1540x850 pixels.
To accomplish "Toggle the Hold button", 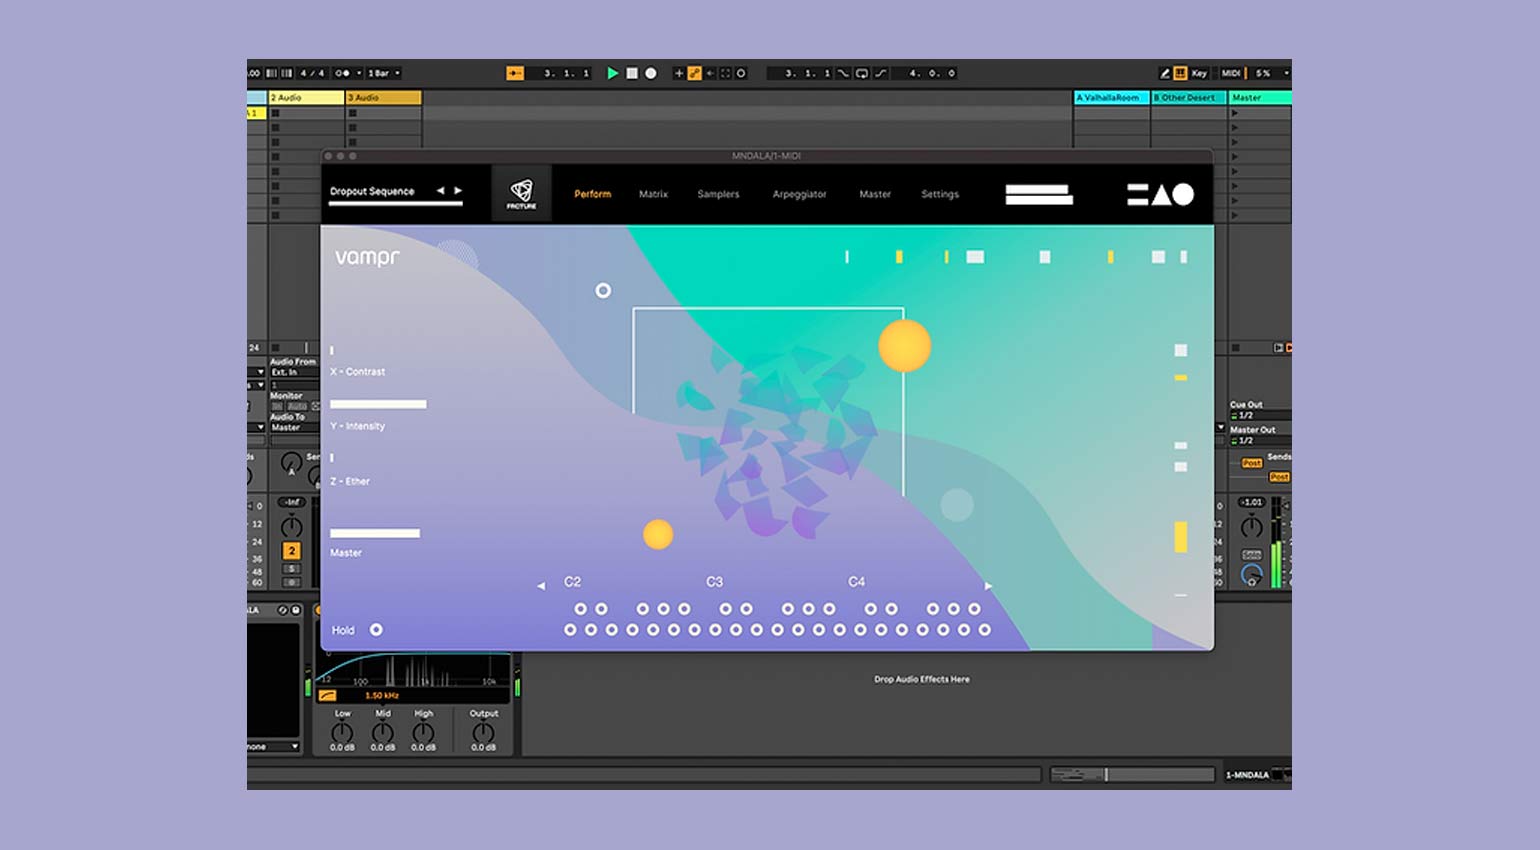I will (376, 630).
